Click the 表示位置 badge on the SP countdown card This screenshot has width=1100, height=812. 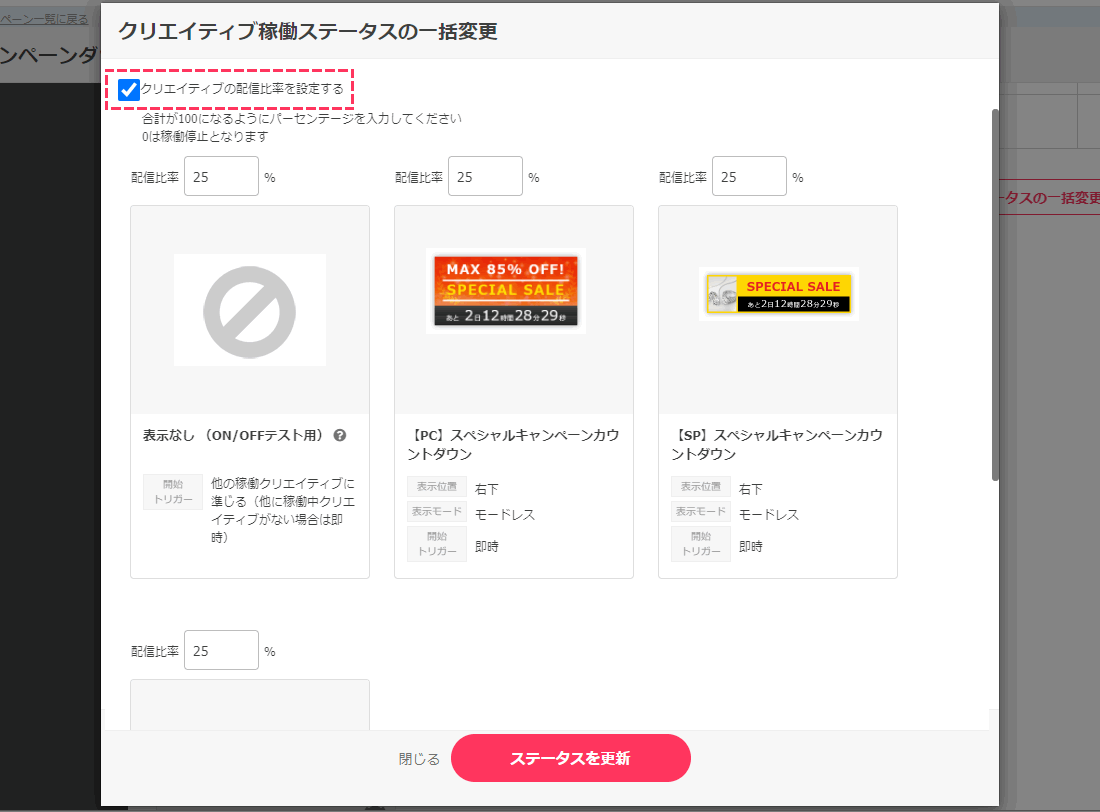pyautogui.click(x=700, y=486)
